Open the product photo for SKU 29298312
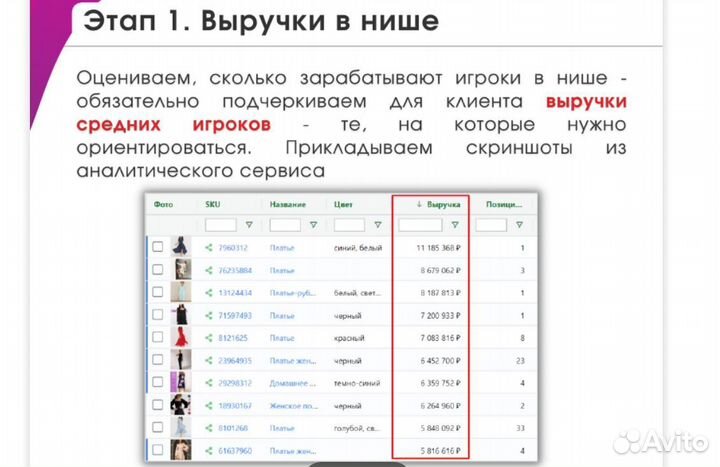The width and height of the screenshot is (720, 467). 181,382
